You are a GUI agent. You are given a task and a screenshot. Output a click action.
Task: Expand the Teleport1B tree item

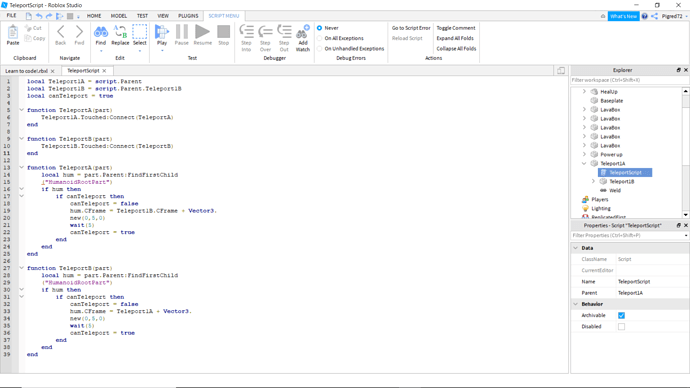pyautogui.click(x=593, y=181)
